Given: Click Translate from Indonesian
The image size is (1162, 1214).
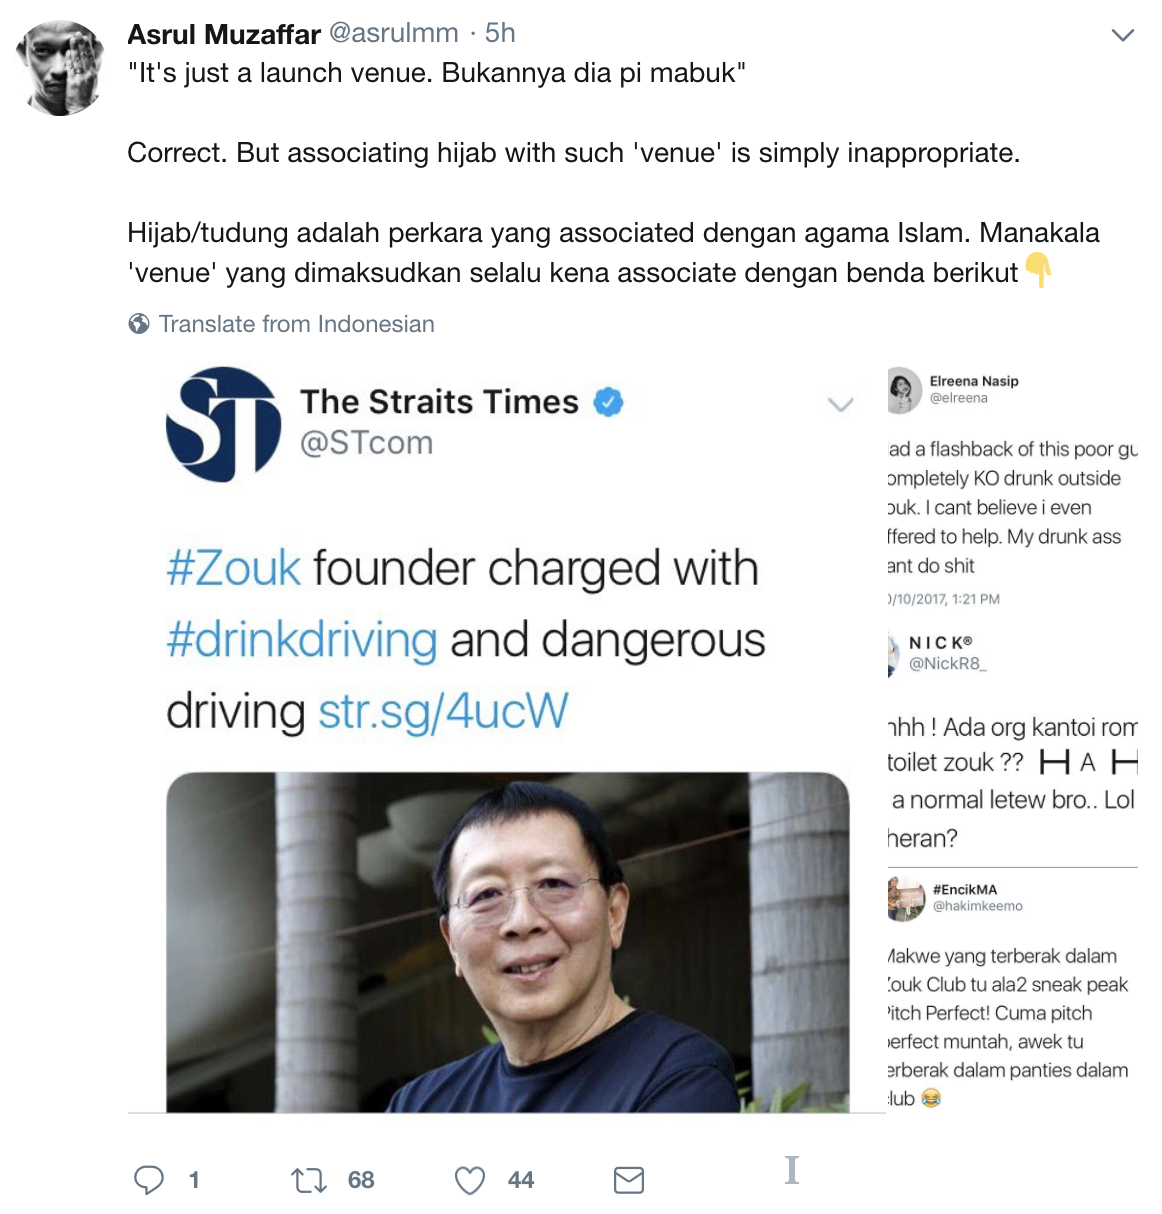Looking at the screenshot, I should coord(296,324).
